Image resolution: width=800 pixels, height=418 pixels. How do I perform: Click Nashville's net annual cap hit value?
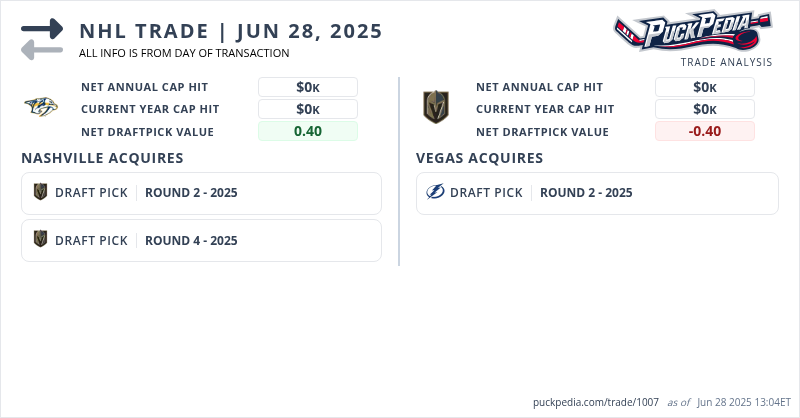coord(307,87)
